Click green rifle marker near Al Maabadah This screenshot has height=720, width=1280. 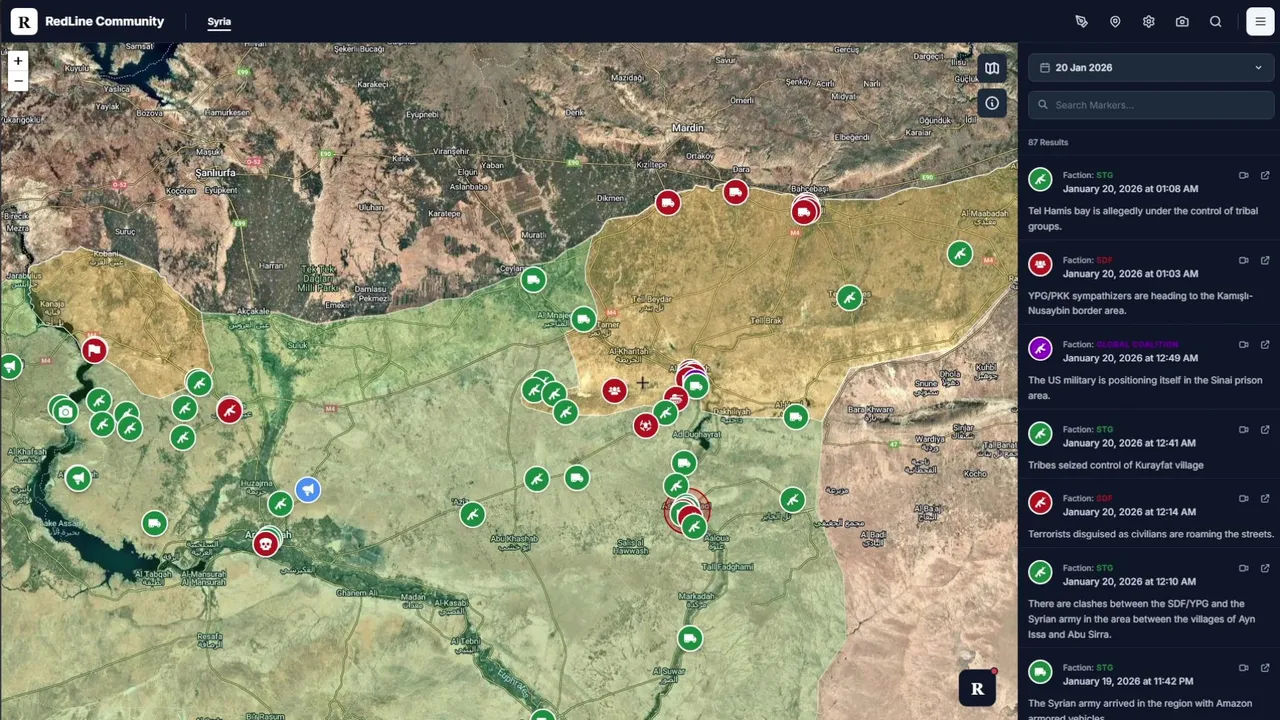[x=960, y=254]
